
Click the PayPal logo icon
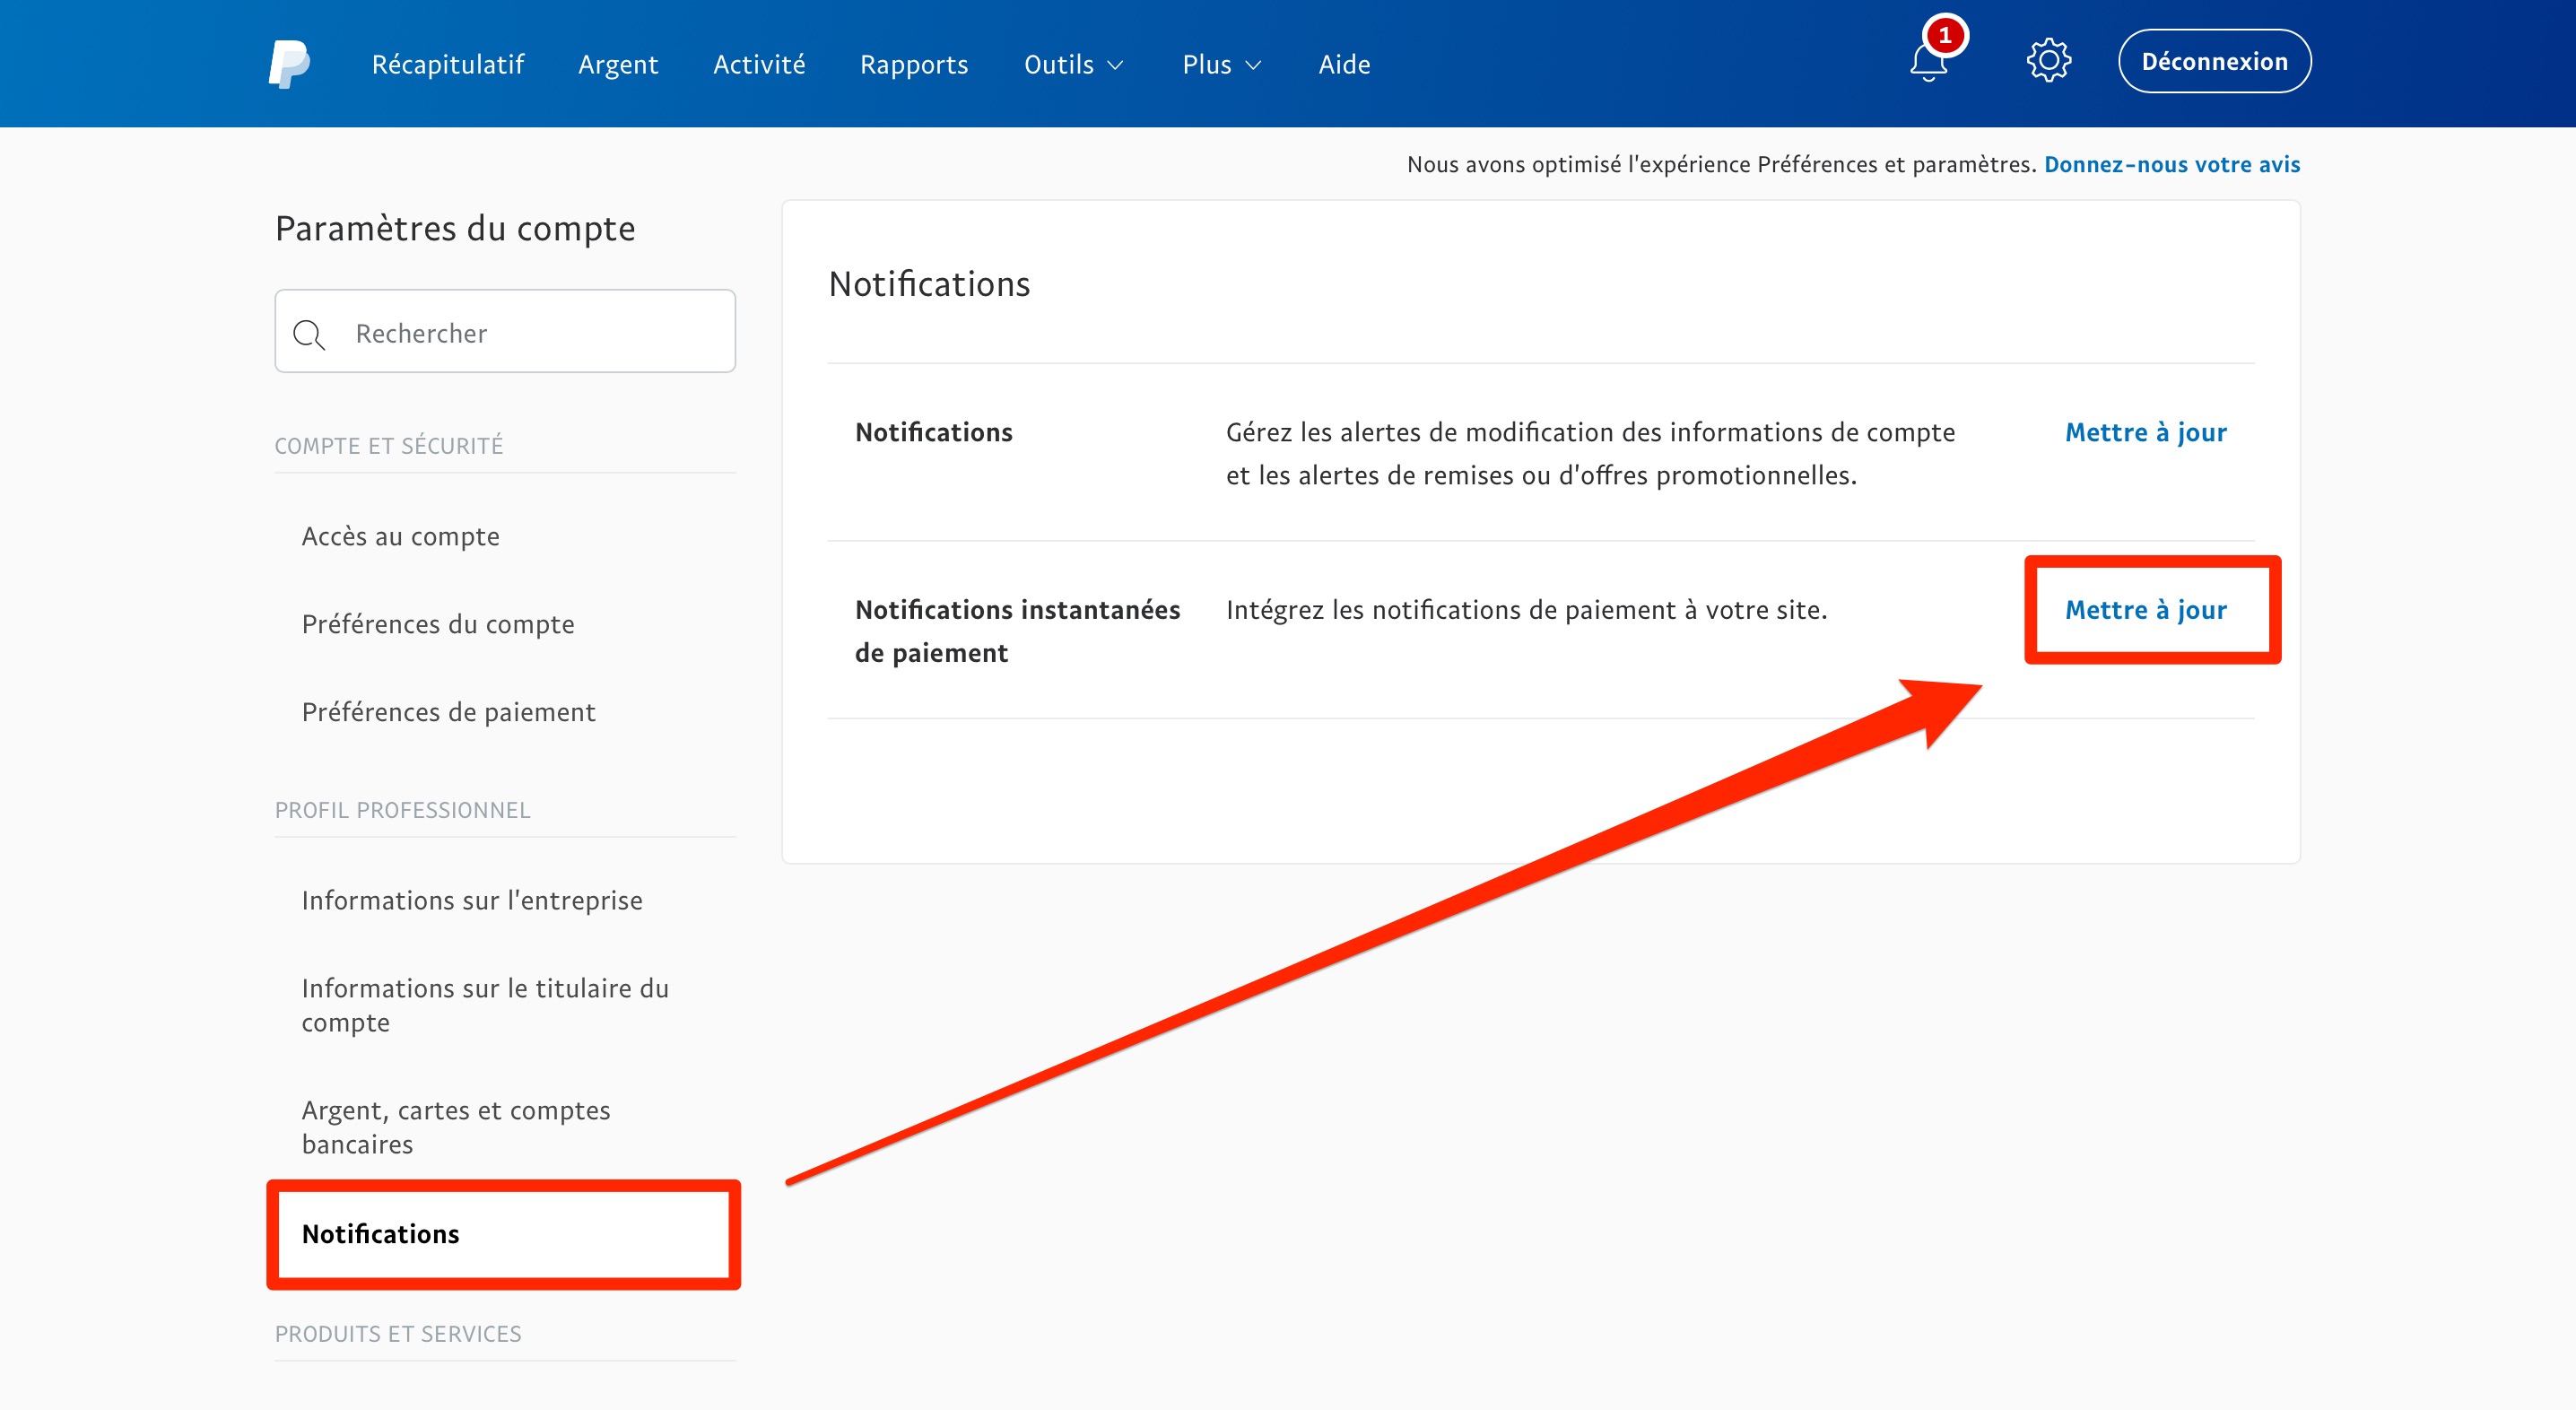(x=289, y=64)
